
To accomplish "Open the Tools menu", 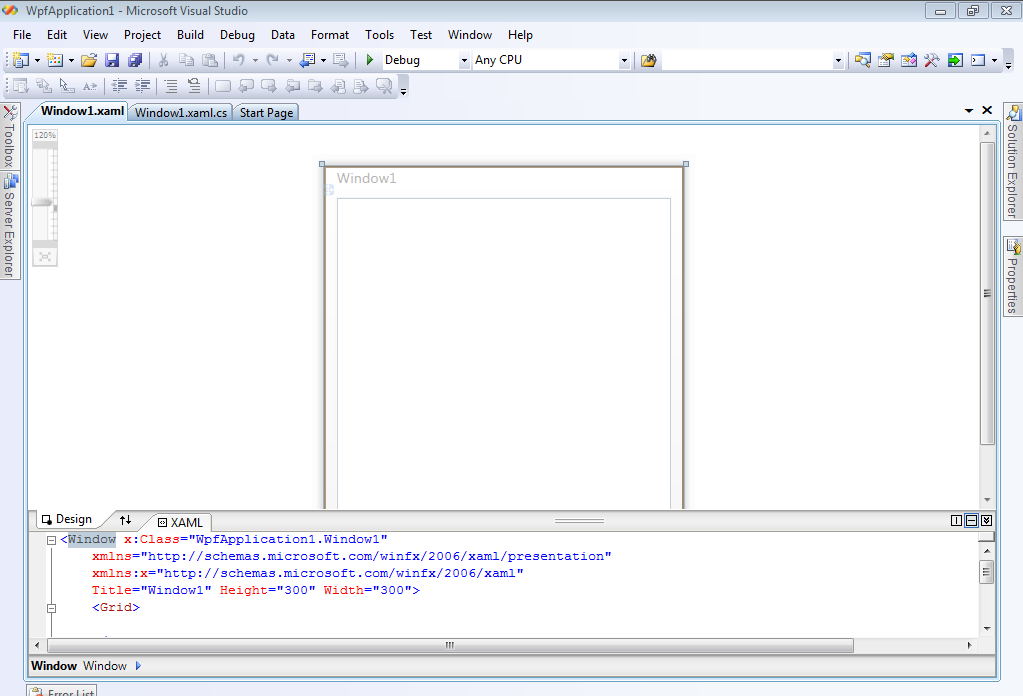I will [379, 35].
